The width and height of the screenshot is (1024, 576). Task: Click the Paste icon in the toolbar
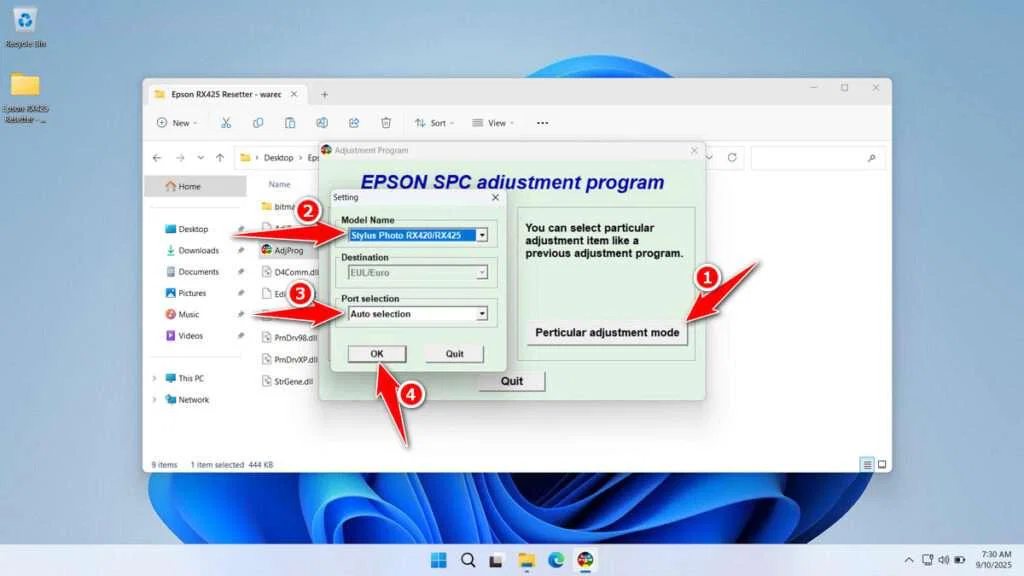[x=290, y=122]
